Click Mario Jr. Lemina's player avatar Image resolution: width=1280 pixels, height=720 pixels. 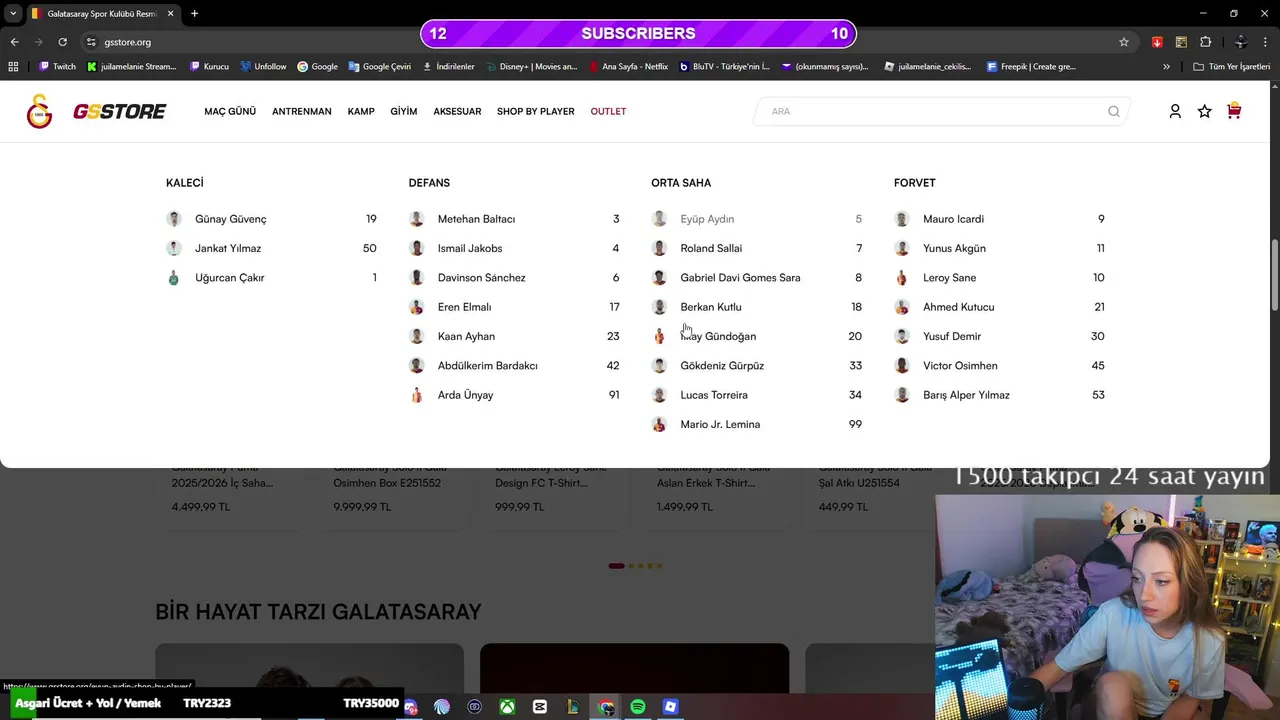click(659, 425)
